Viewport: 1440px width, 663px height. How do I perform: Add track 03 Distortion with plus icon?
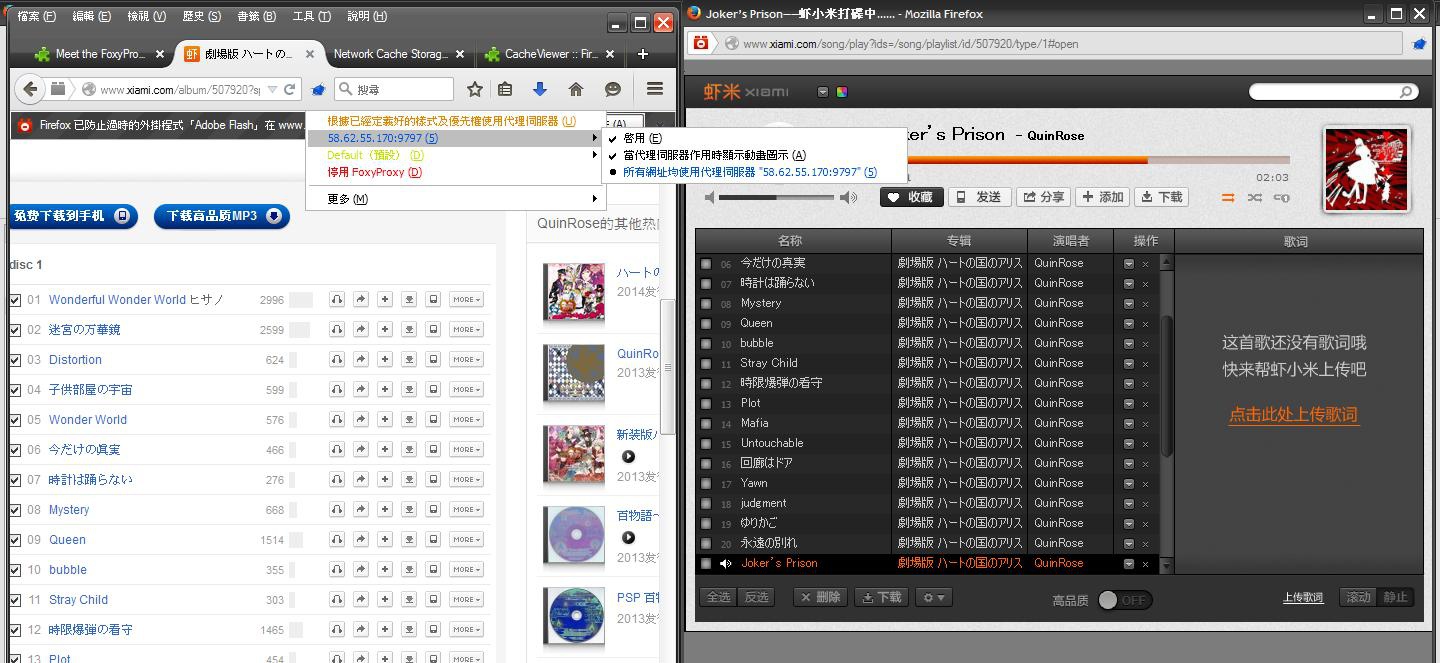[x=385, y=359]
